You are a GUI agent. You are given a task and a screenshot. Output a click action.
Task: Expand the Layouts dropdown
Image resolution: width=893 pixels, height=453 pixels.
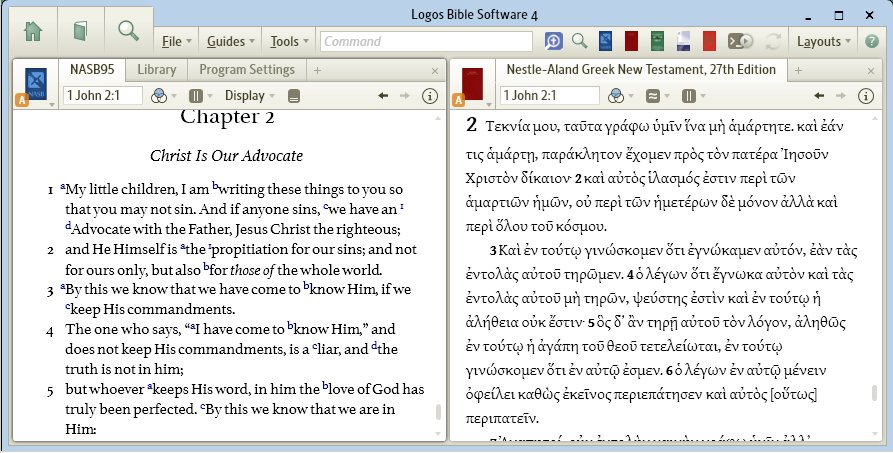point(824,42)
